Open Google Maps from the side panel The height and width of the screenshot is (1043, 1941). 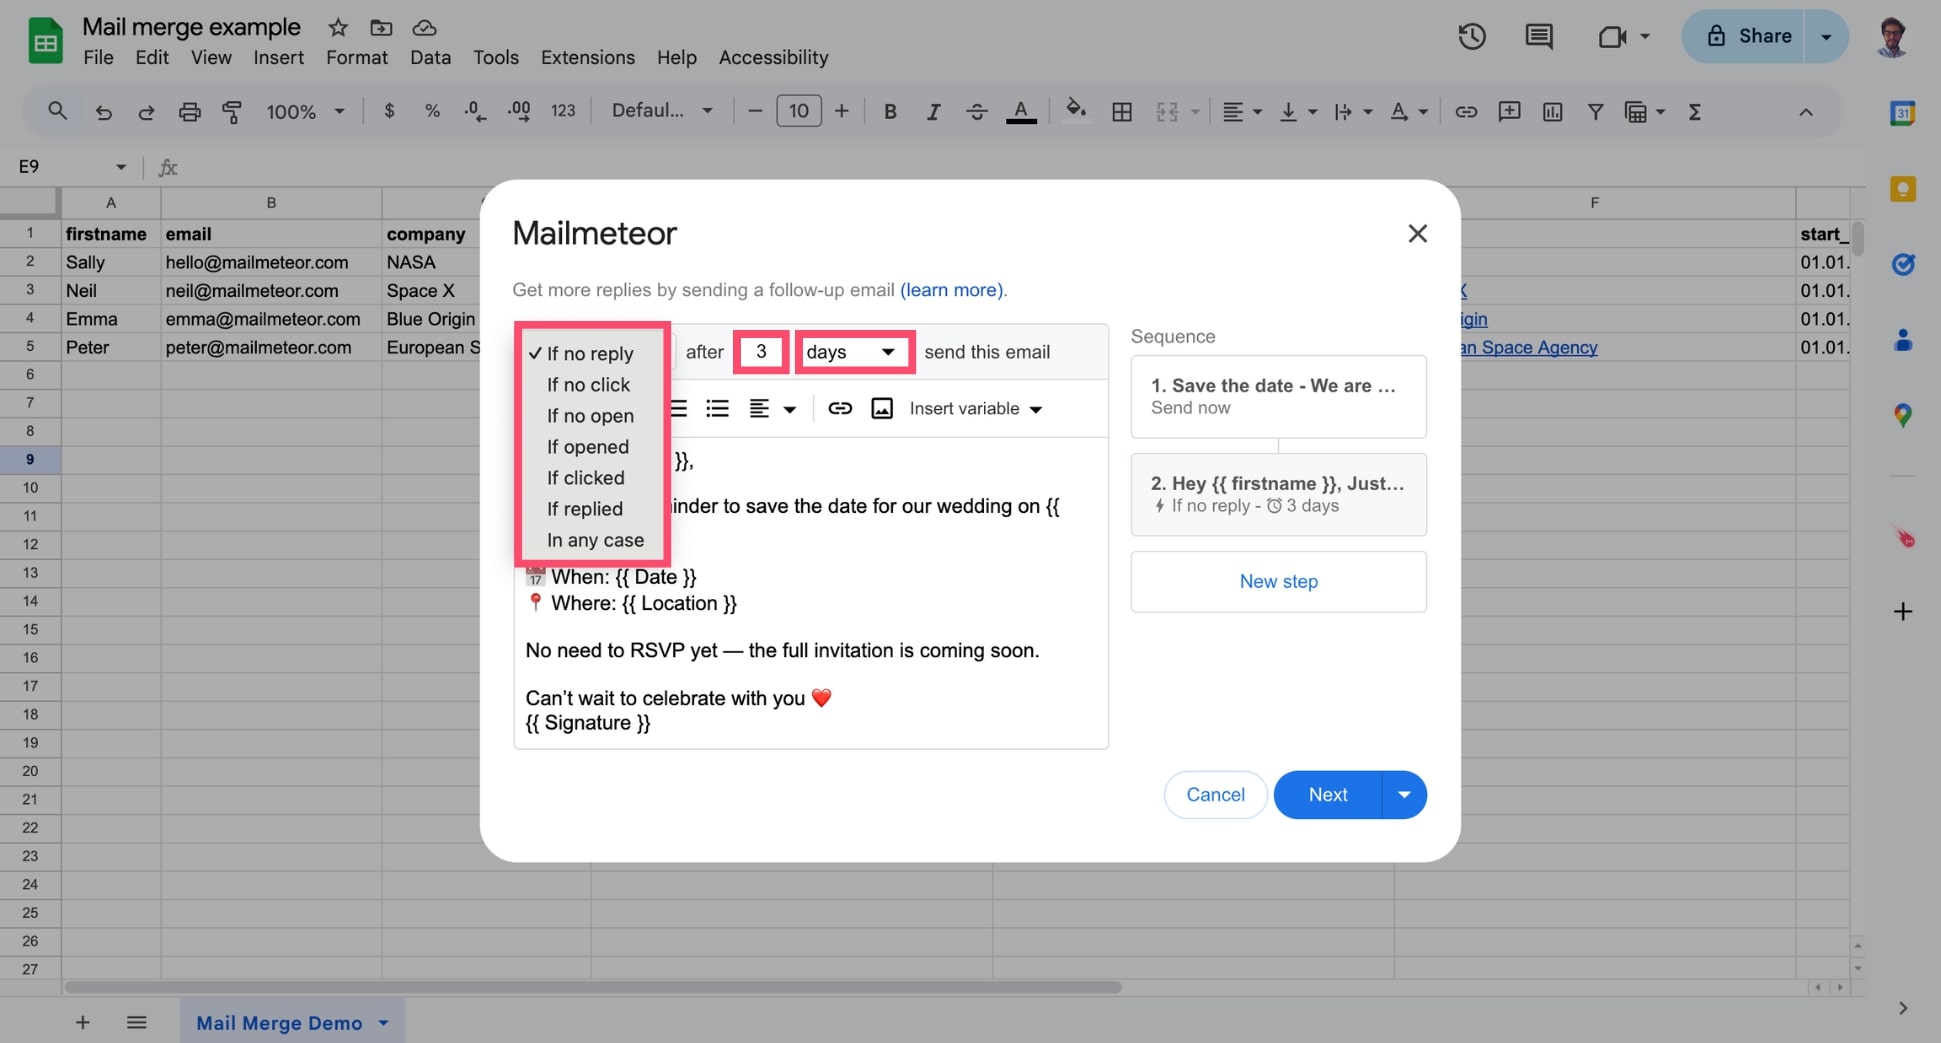point(1904,415)
